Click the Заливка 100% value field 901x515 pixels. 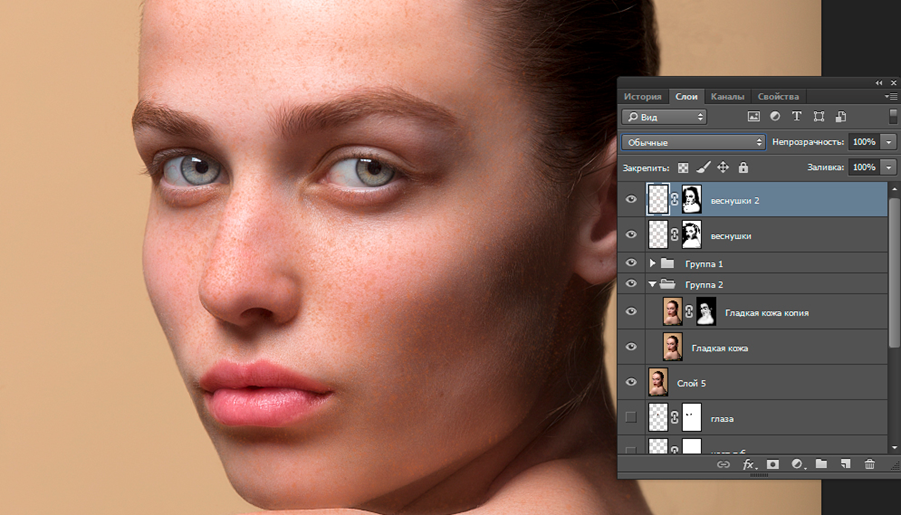click(864, 167)
